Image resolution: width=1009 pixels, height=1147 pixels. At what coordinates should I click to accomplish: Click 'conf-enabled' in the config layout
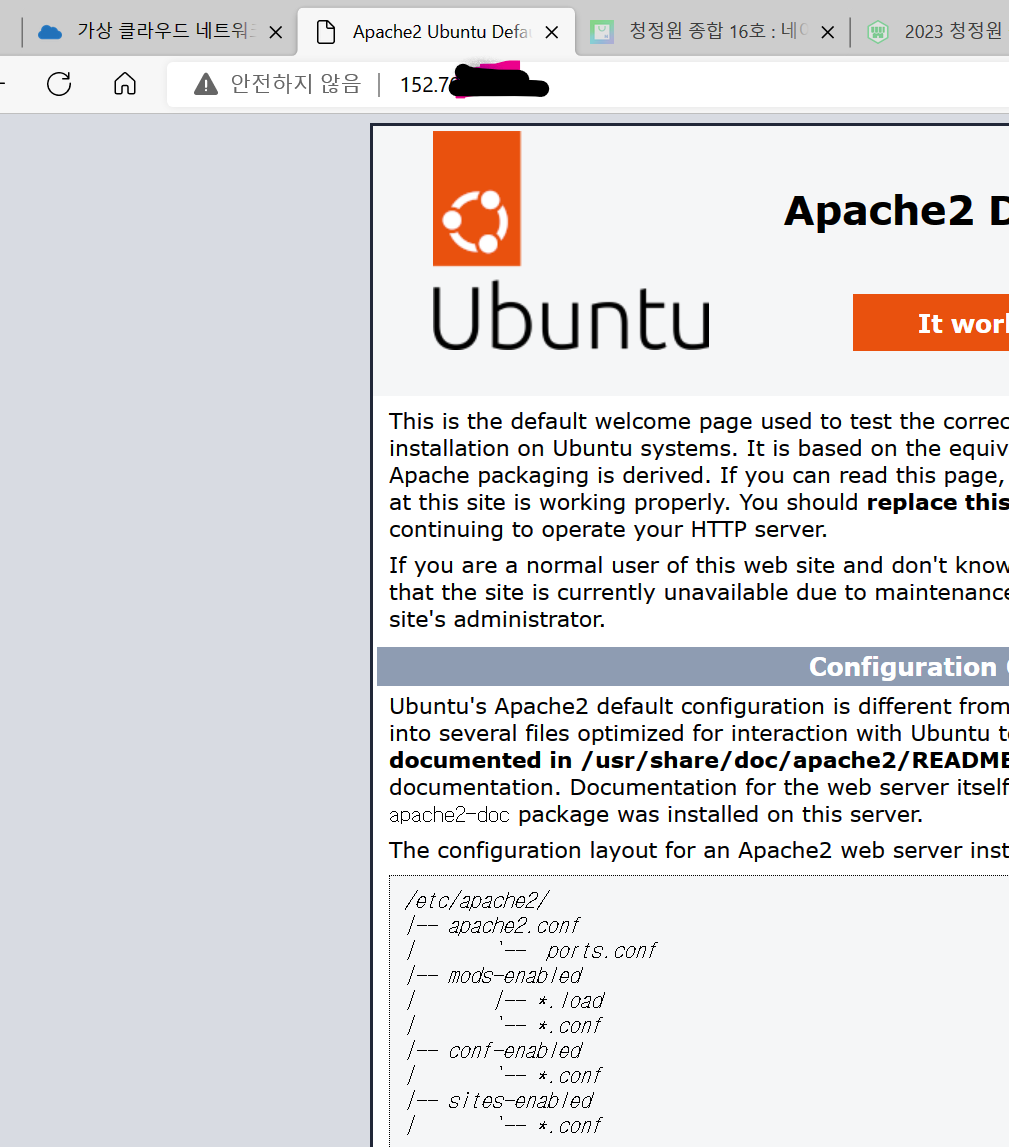pyautogui.click(x=514, y=1051)
